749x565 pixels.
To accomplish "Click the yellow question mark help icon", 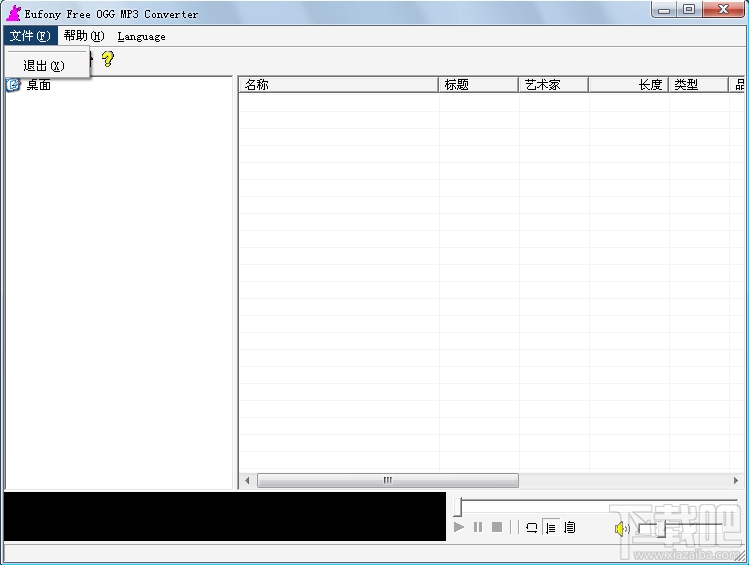I will (108, 59).
